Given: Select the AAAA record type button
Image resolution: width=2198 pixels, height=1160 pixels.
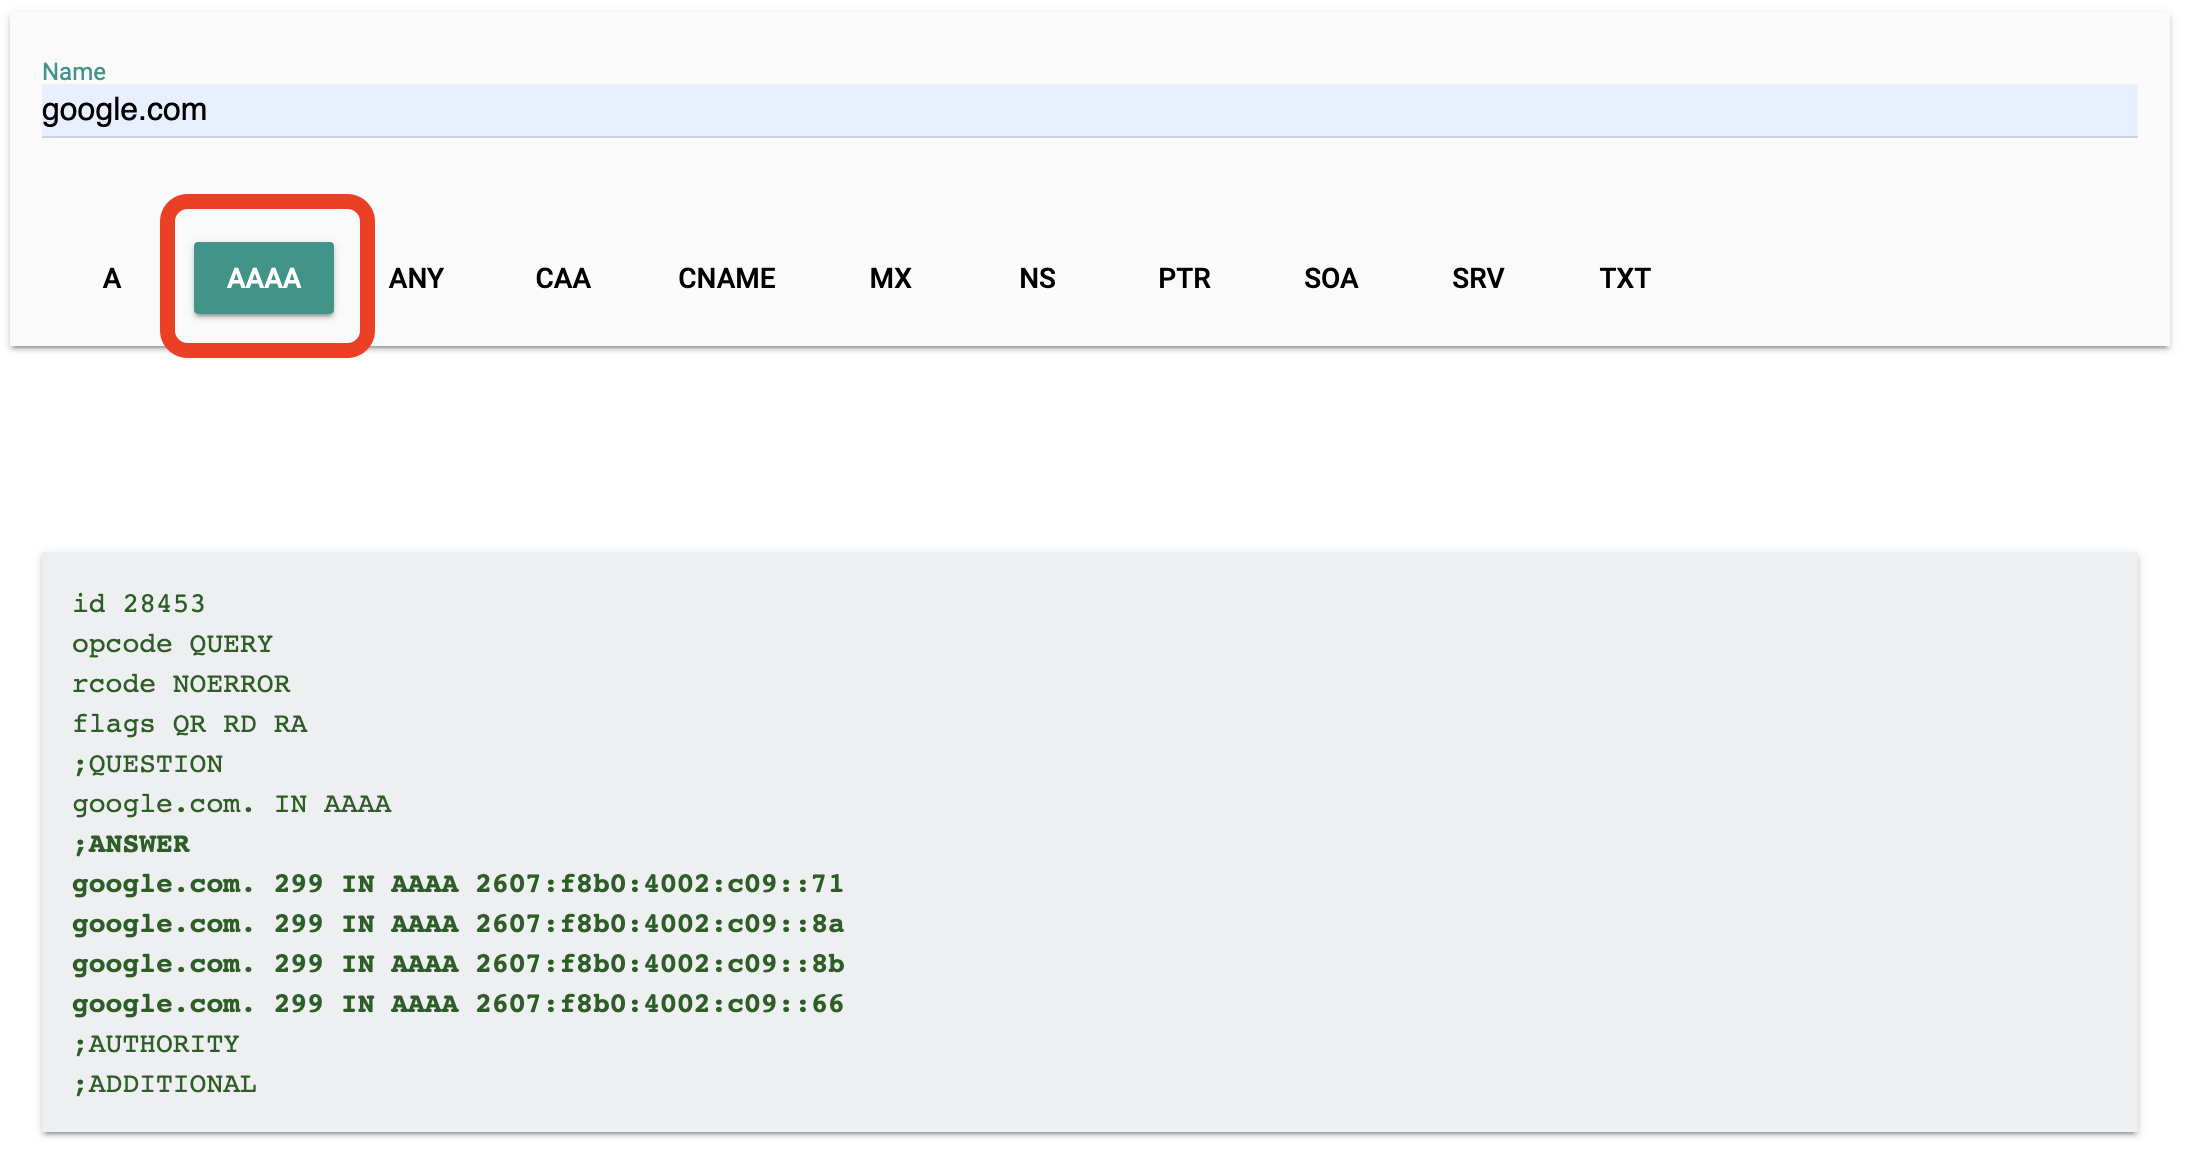Looking at the screenshot, I should 264,278.
